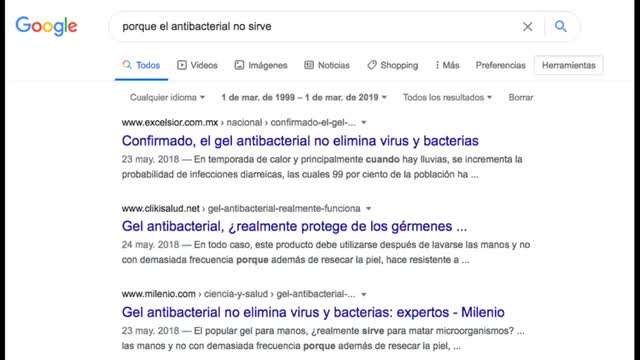This screenshot has width=640, height=360.
Task: Open the Milenio expertos result link
Action: coord(313,312)
